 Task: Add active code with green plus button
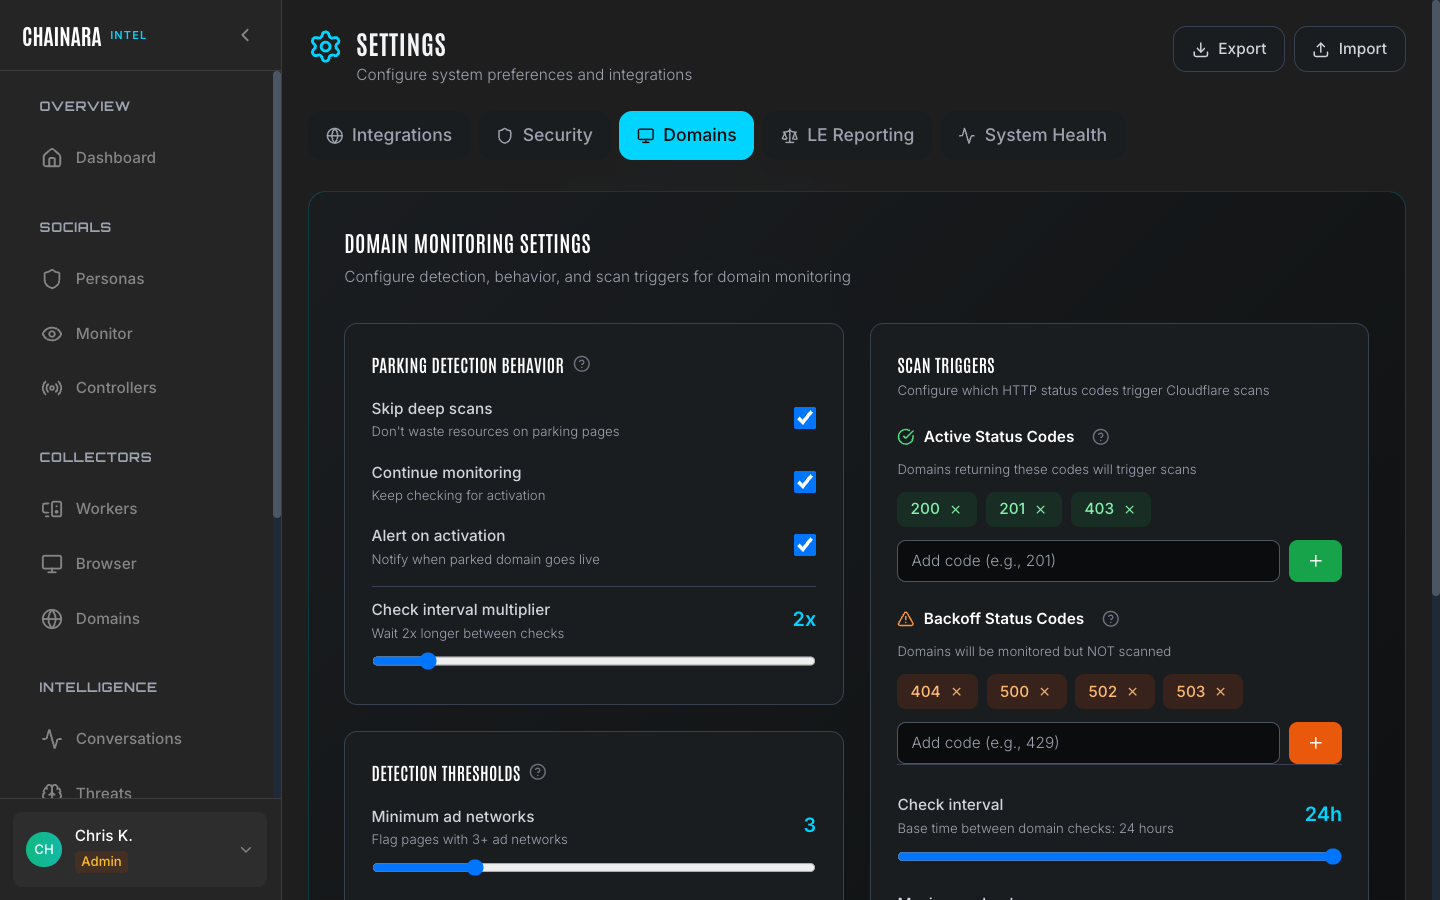tap(1315, 561)
